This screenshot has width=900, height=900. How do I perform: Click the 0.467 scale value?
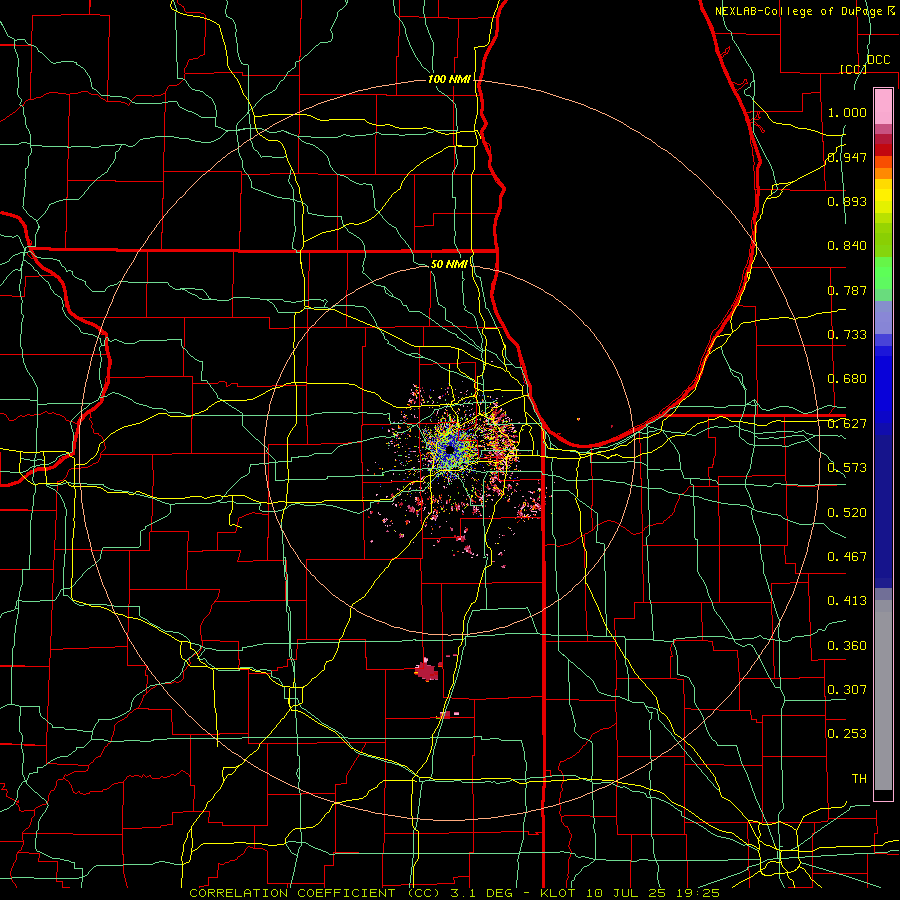pos(847,557)
